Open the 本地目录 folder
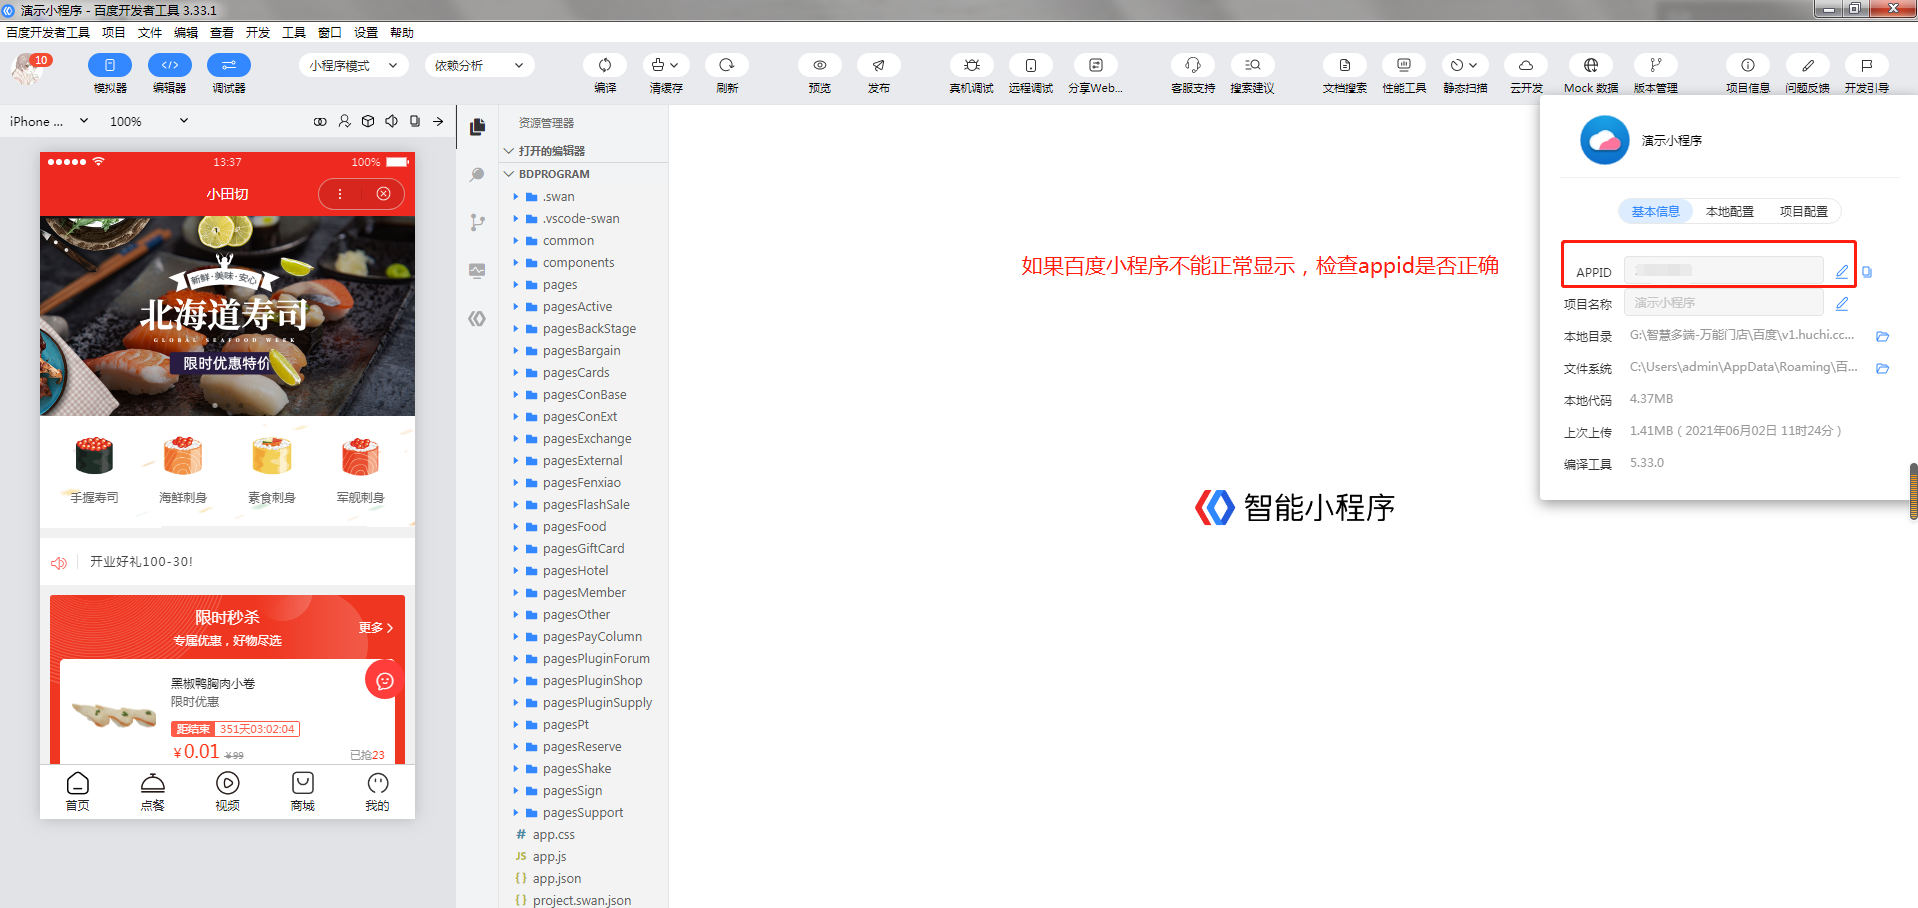 (1882, 336)
